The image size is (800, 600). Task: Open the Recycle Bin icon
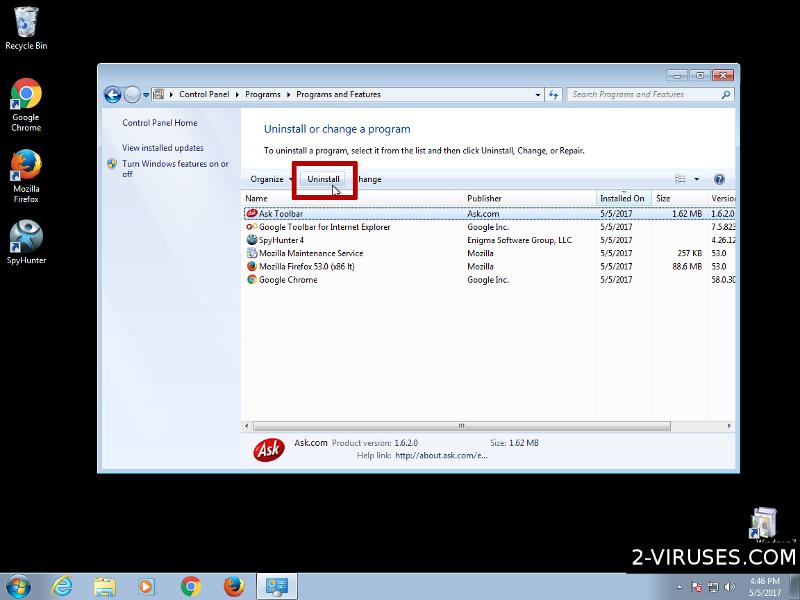(26, 28)
